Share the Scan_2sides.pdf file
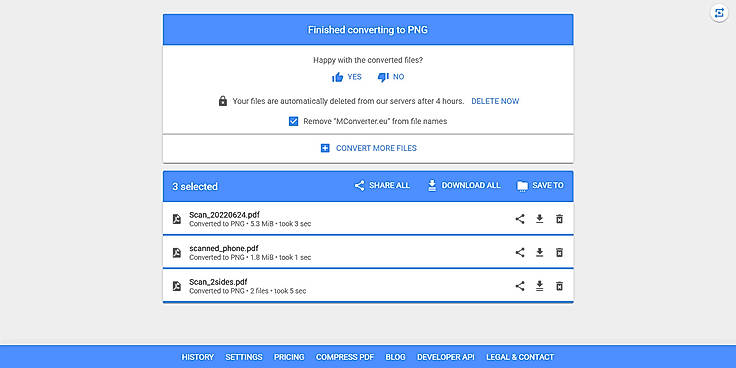Image resolution: width=736 pixels, height=368 pixels. pyautogui.click(x=520, y=286)
